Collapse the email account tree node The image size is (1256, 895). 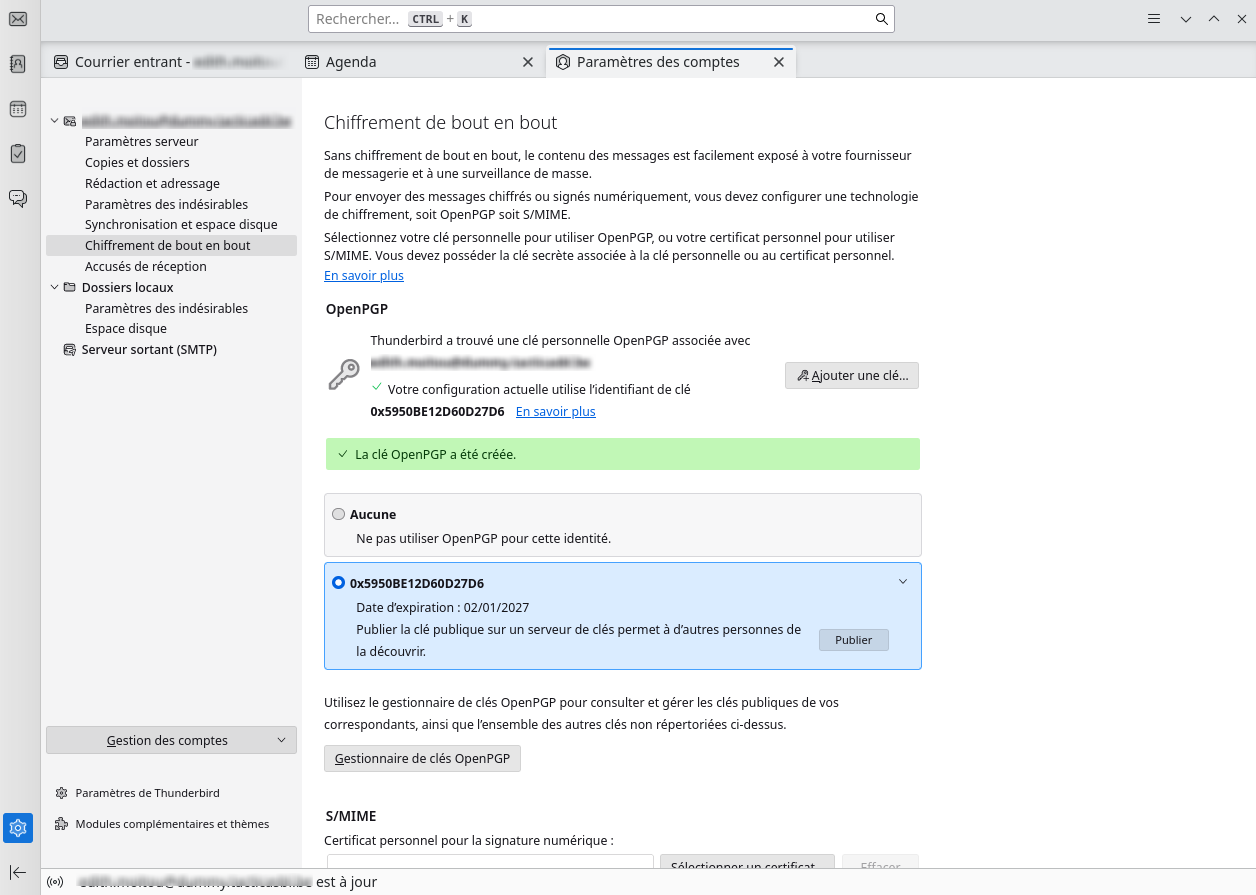tap(54, 121)
